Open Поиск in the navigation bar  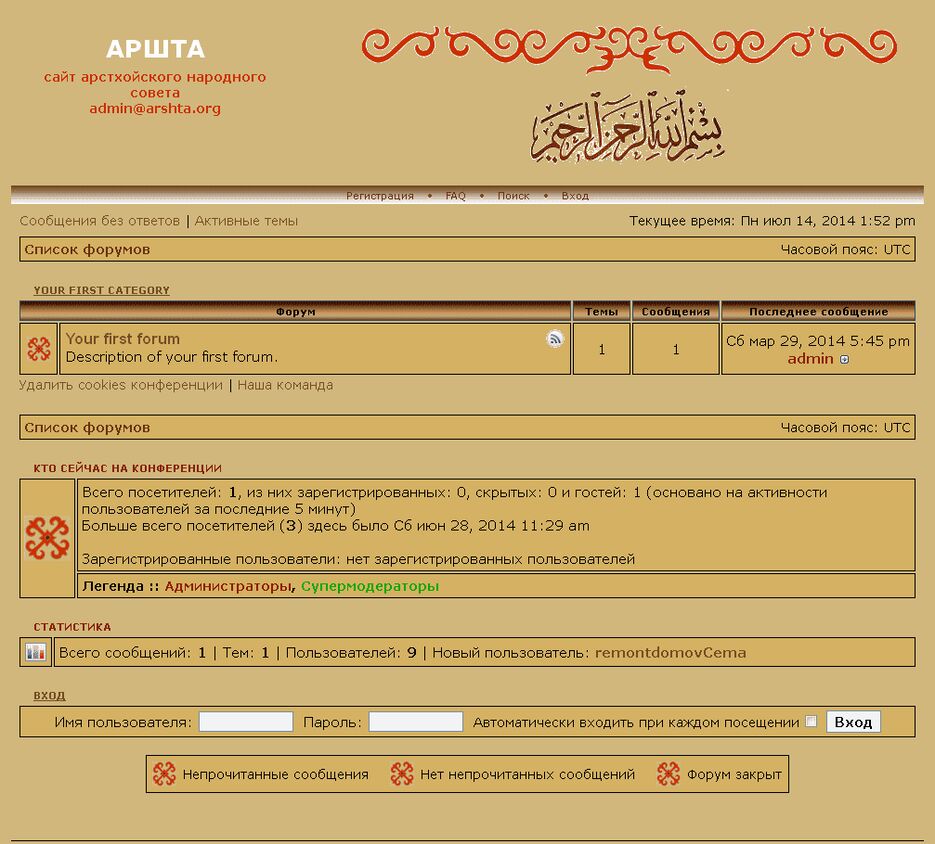pyautogui.click(x=513, y=196)
